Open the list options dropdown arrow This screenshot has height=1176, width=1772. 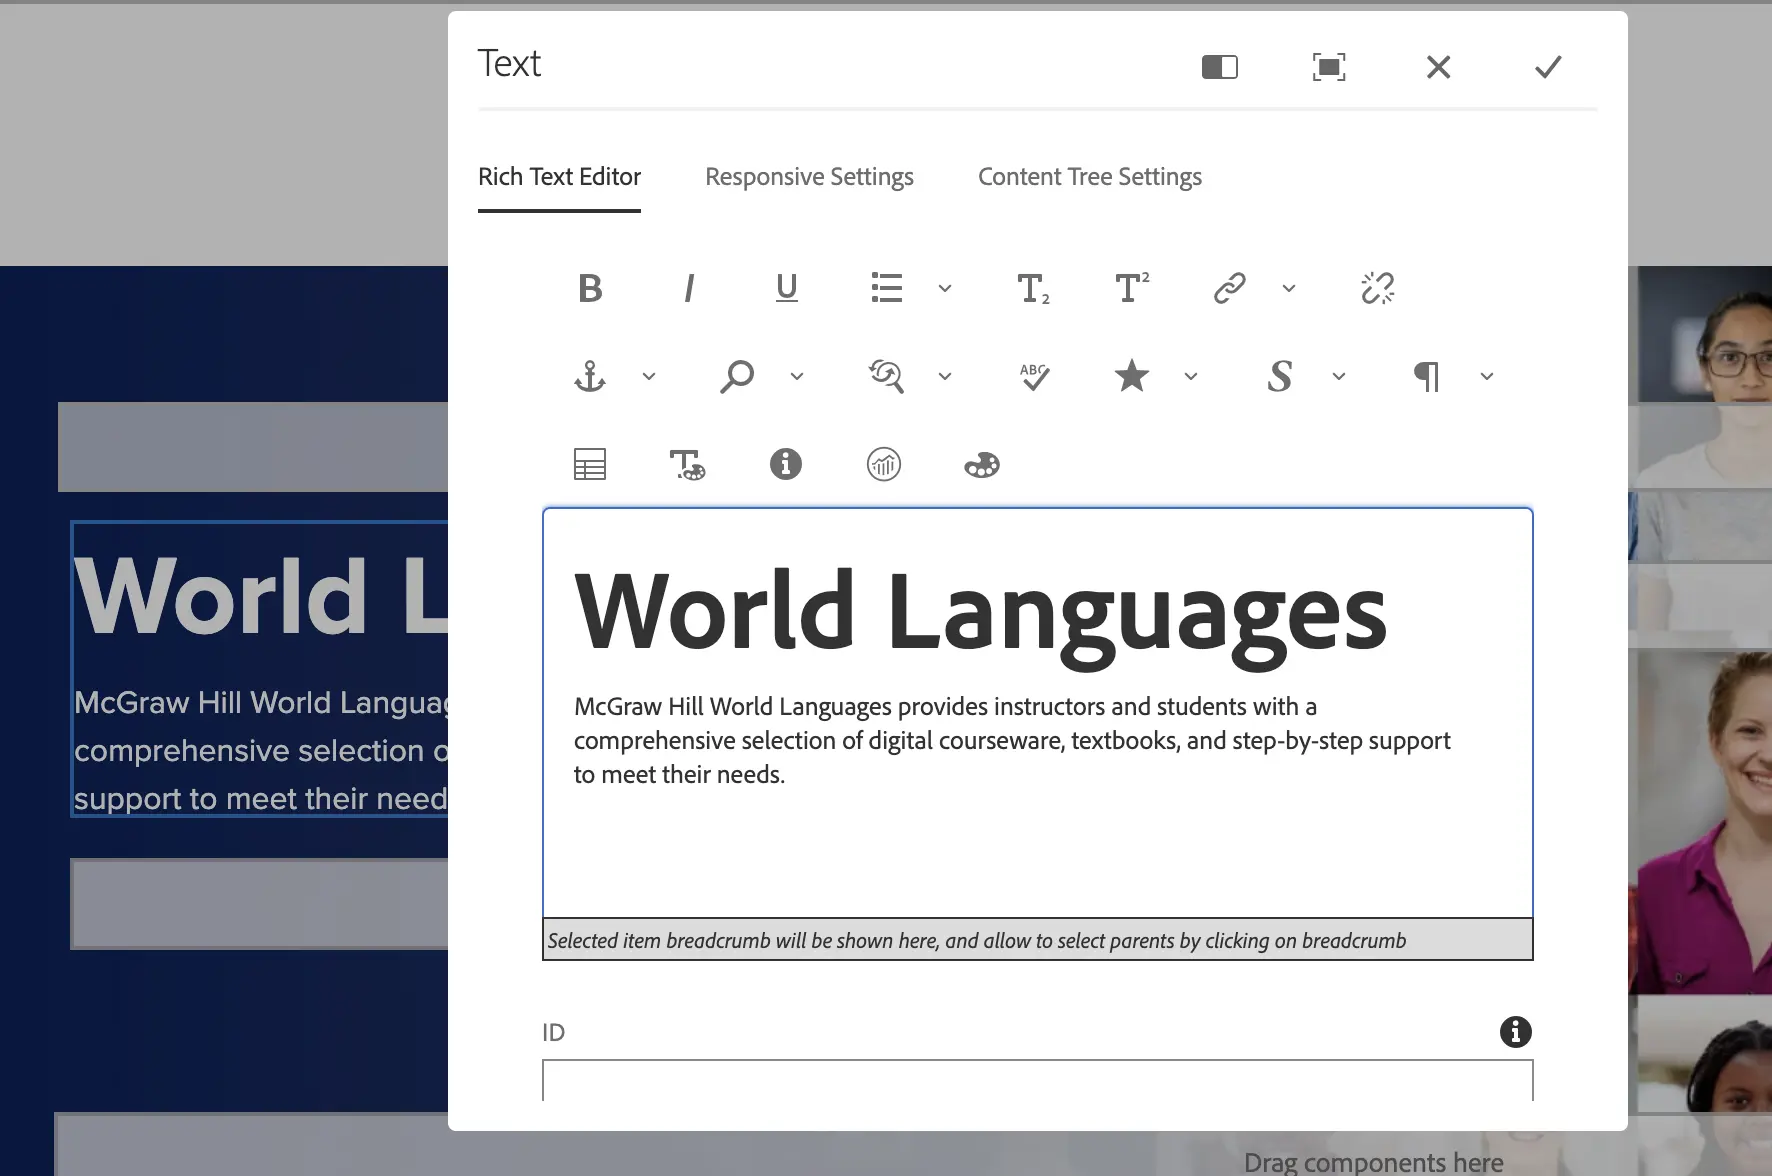coord(945,289)
